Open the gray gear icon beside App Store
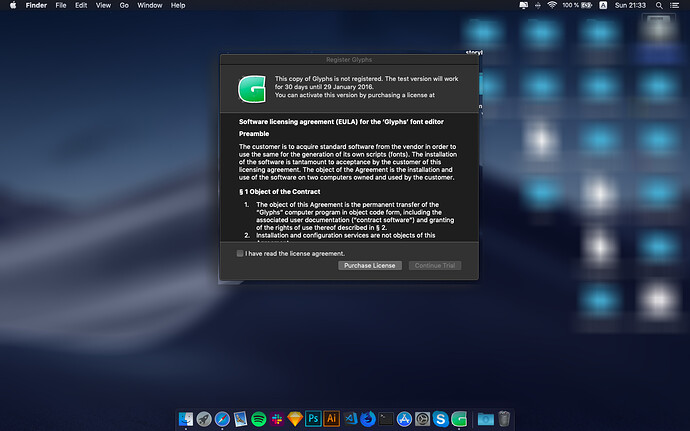Image resolution: width=690 pixels, height=431 pixels. 422,419
